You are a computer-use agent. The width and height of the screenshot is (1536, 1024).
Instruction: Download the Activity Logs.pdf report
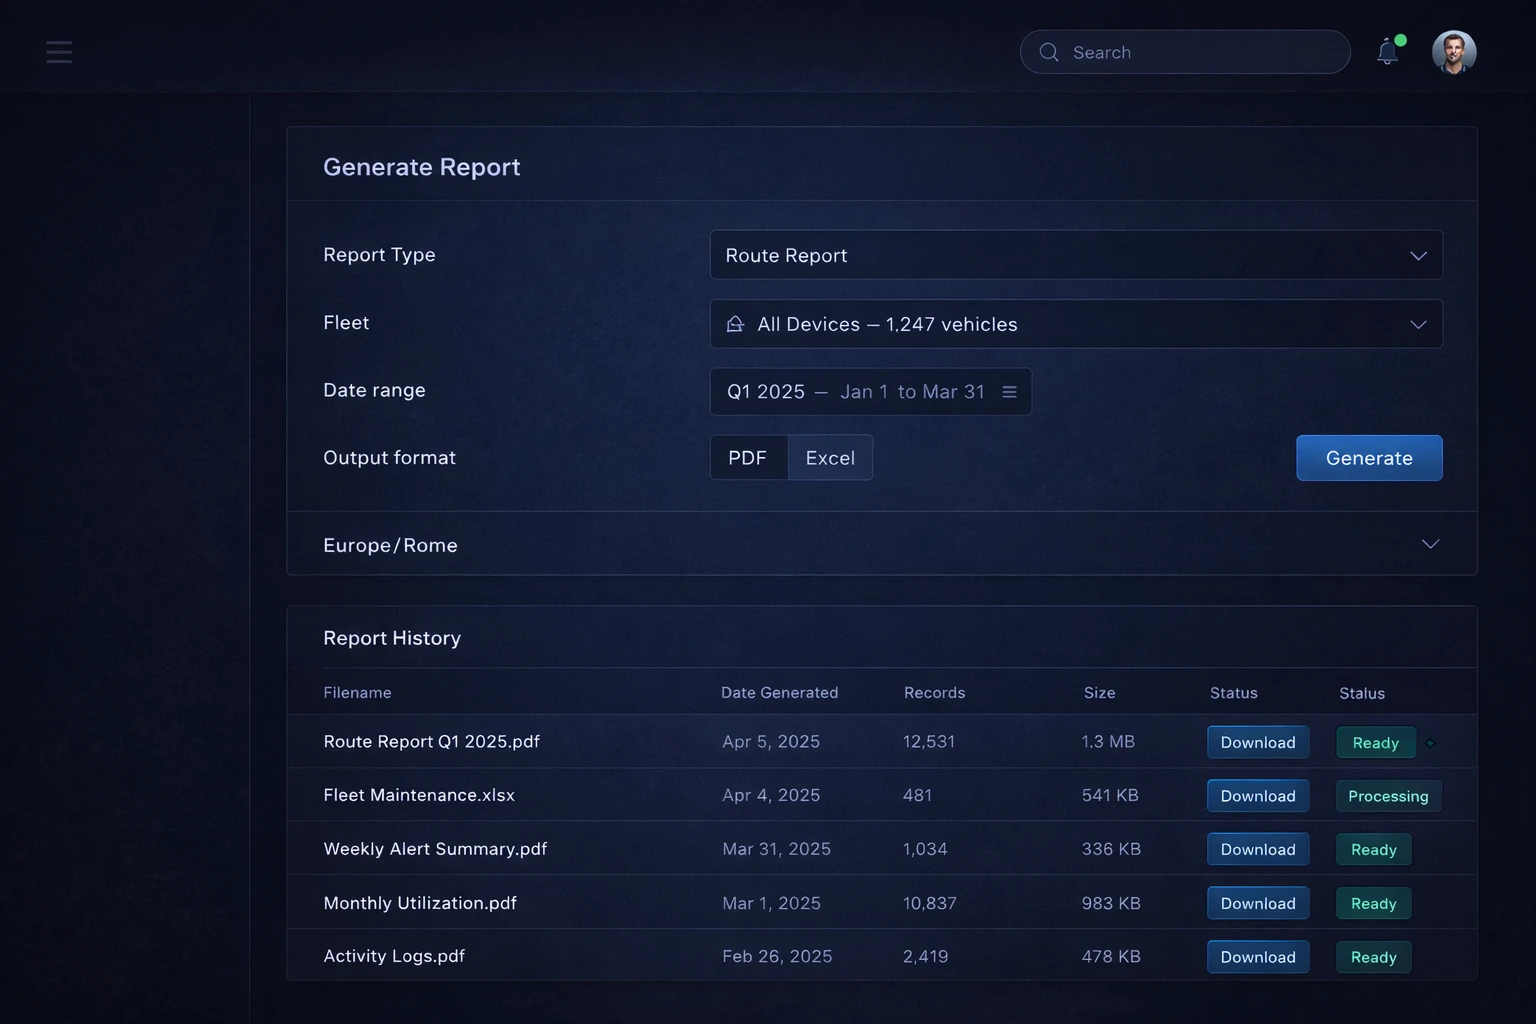coord(1257,957)
